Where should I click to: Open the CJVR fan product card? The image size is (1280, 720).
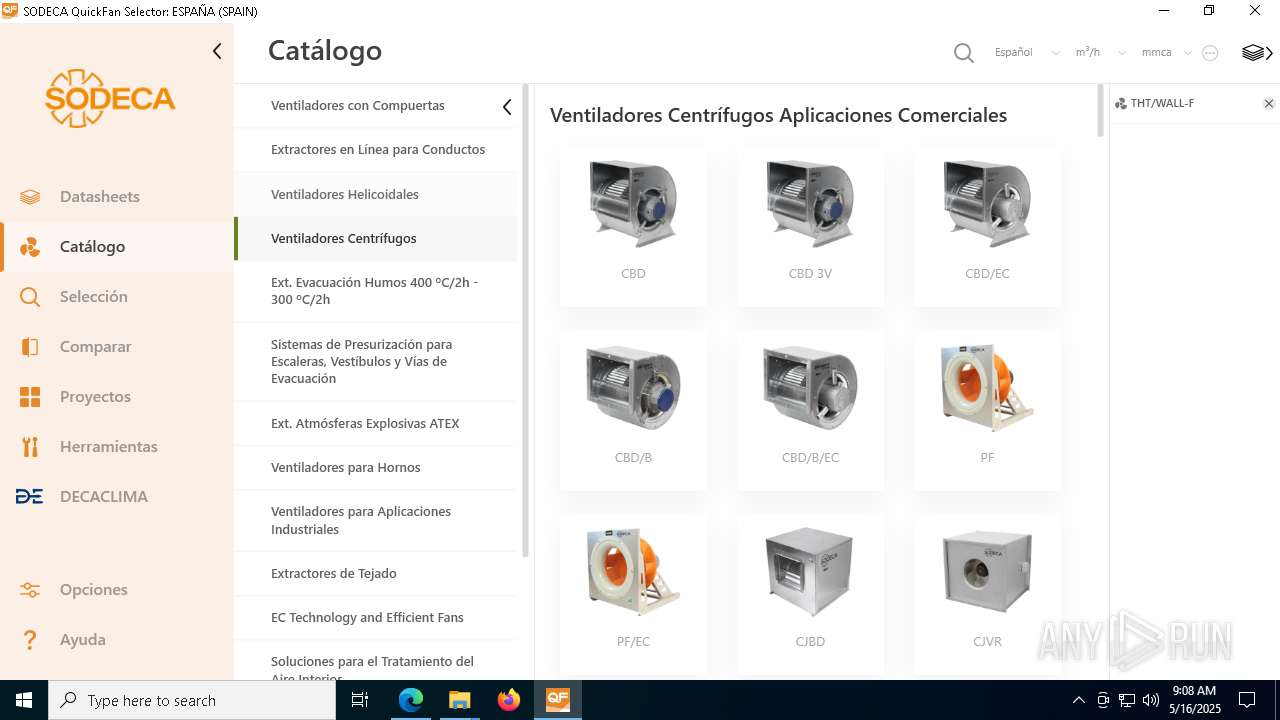click(987, 594)
